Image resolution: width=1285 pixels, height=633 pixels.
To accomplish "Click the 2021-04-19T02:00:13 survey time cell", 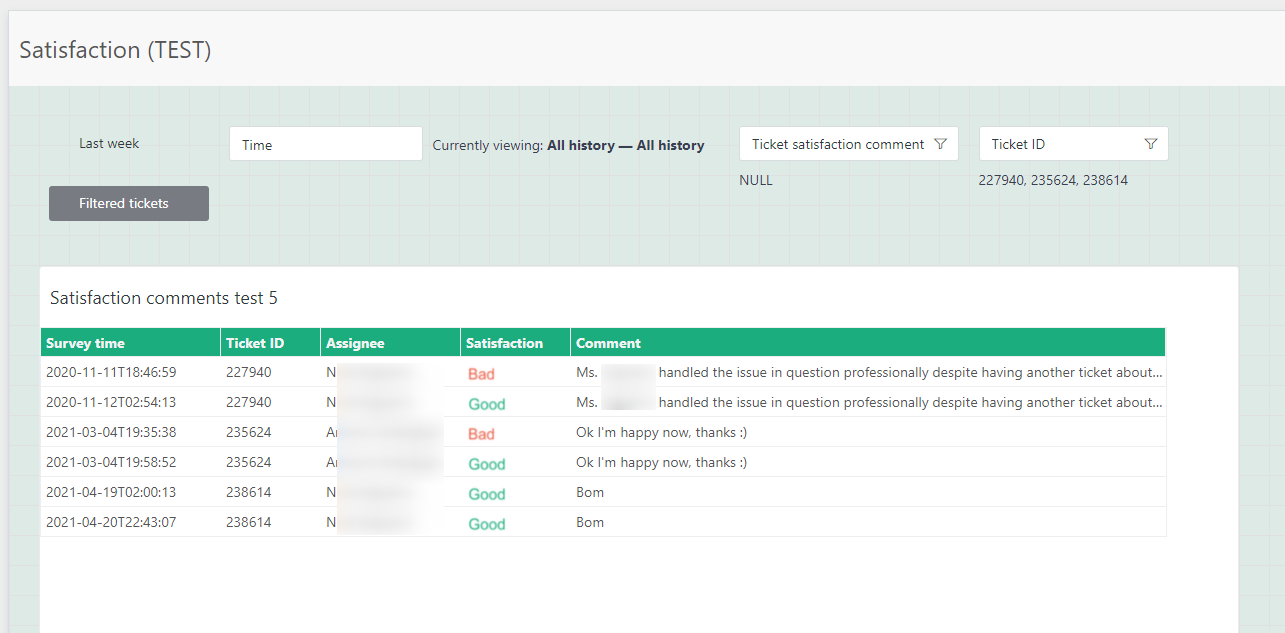I will pyautogui.click(x=111, y=493).
